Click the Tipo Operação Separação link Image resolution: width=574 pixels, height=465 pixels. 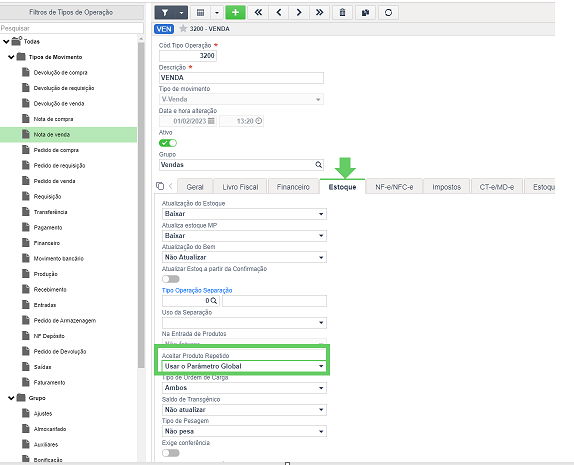(197, 290)
